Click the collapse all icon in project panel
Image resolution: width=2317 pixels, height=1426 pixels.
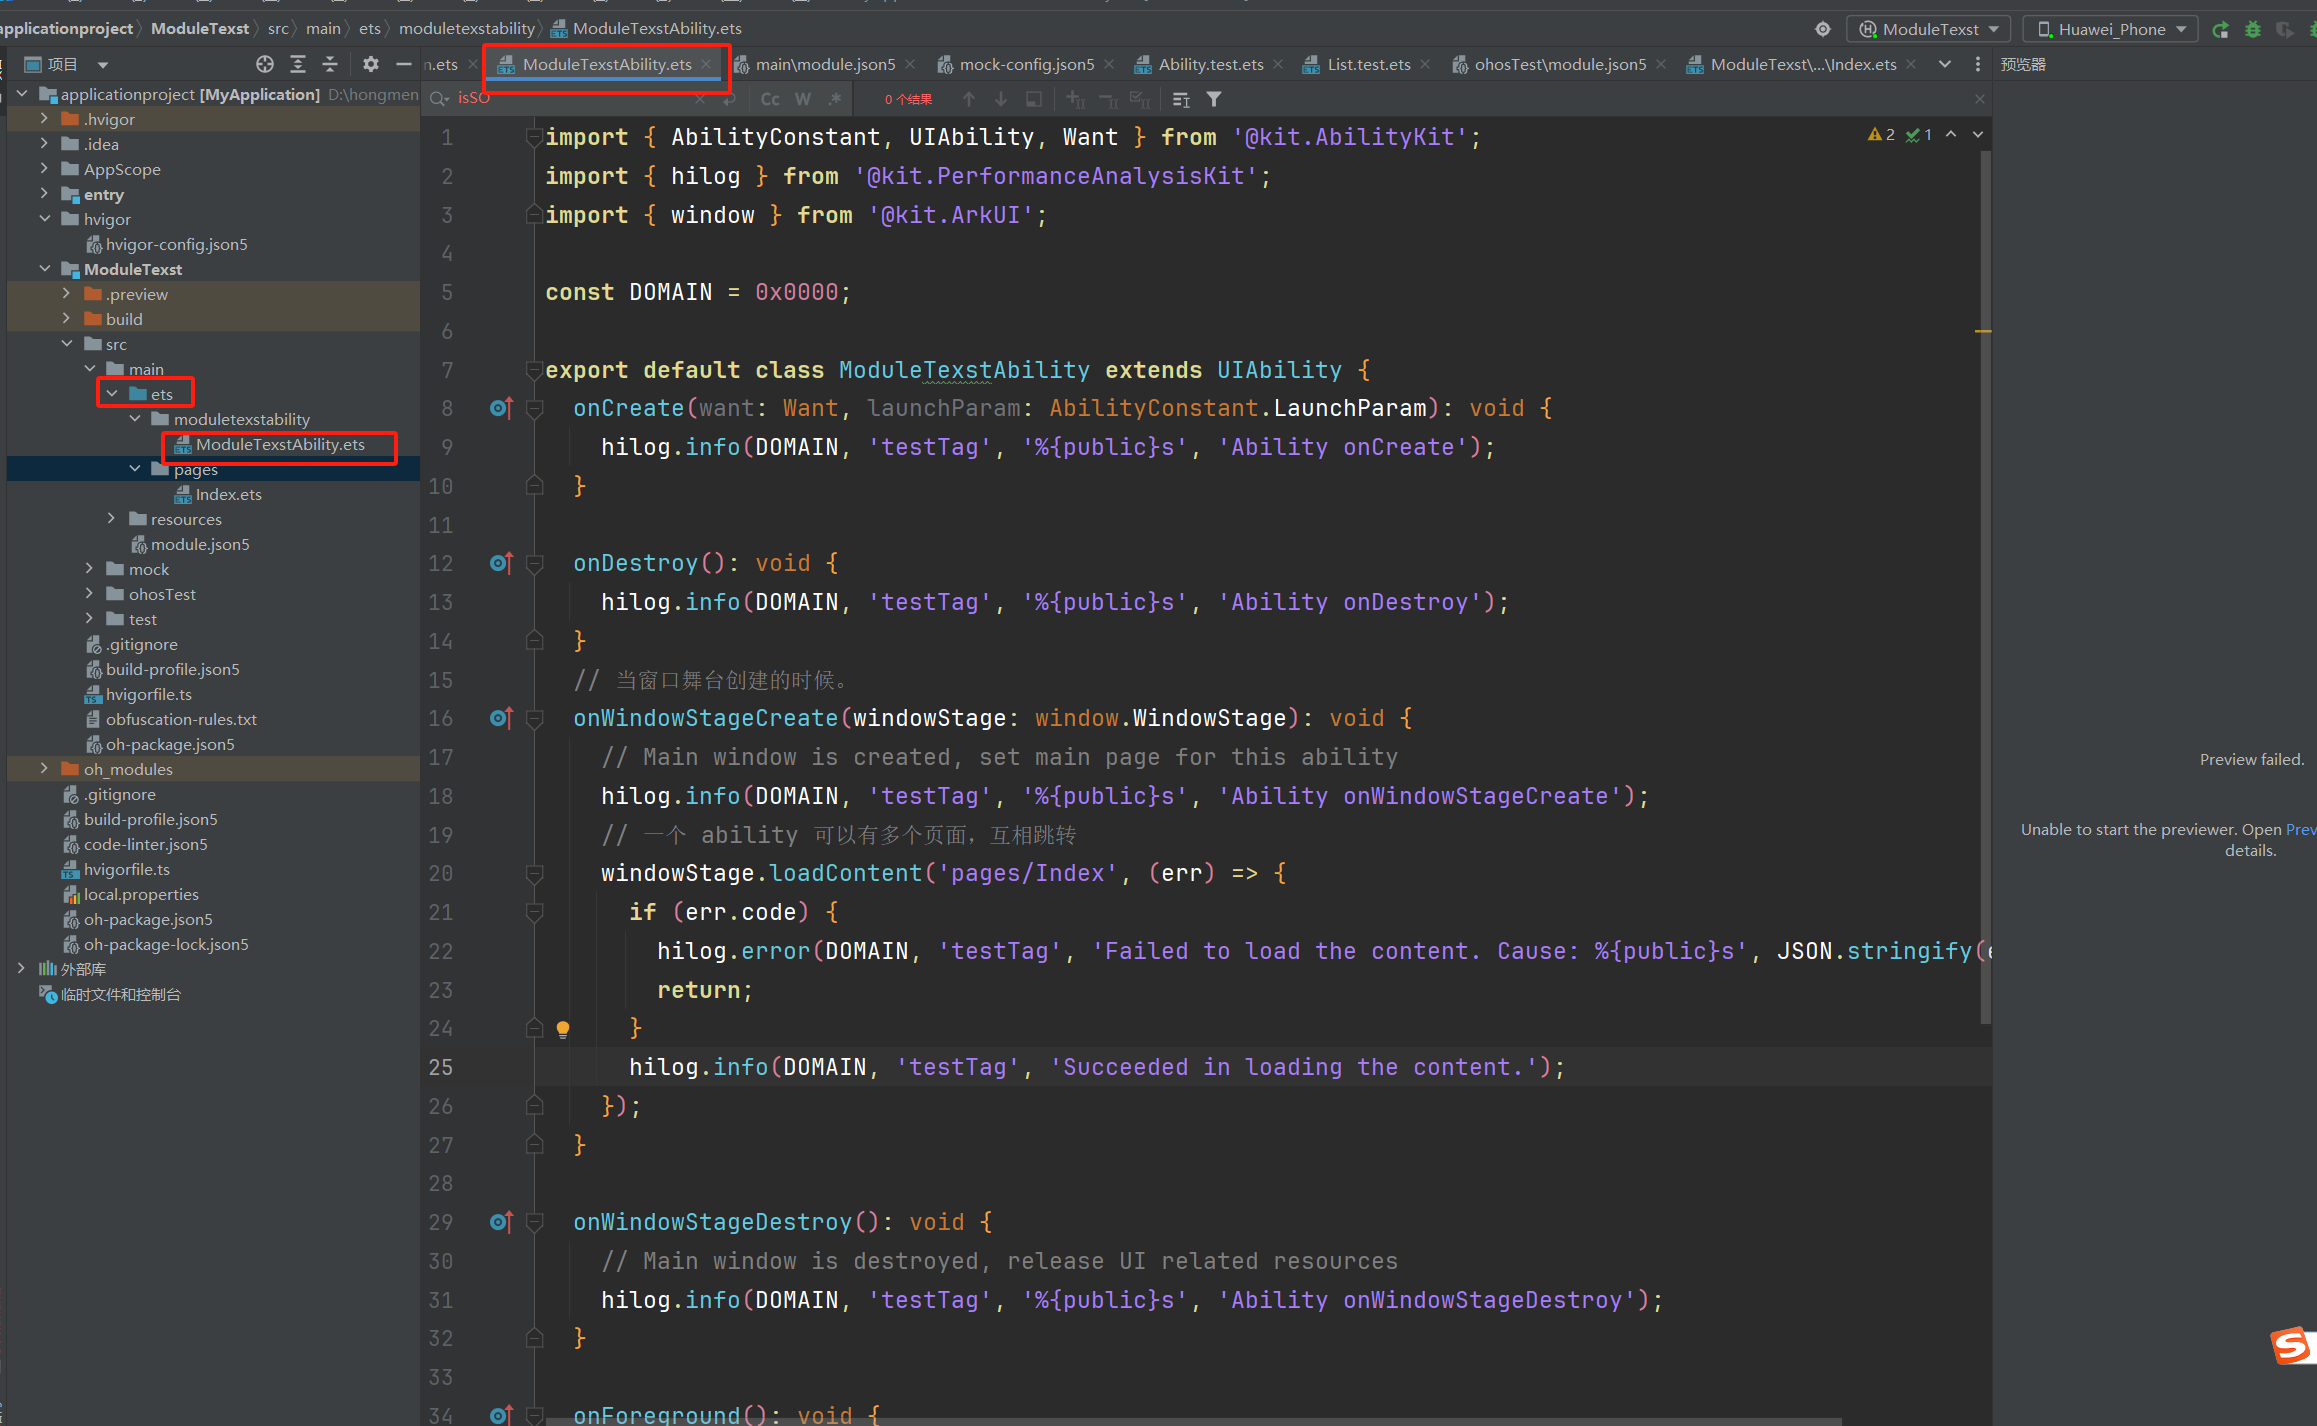pos(330,64)
